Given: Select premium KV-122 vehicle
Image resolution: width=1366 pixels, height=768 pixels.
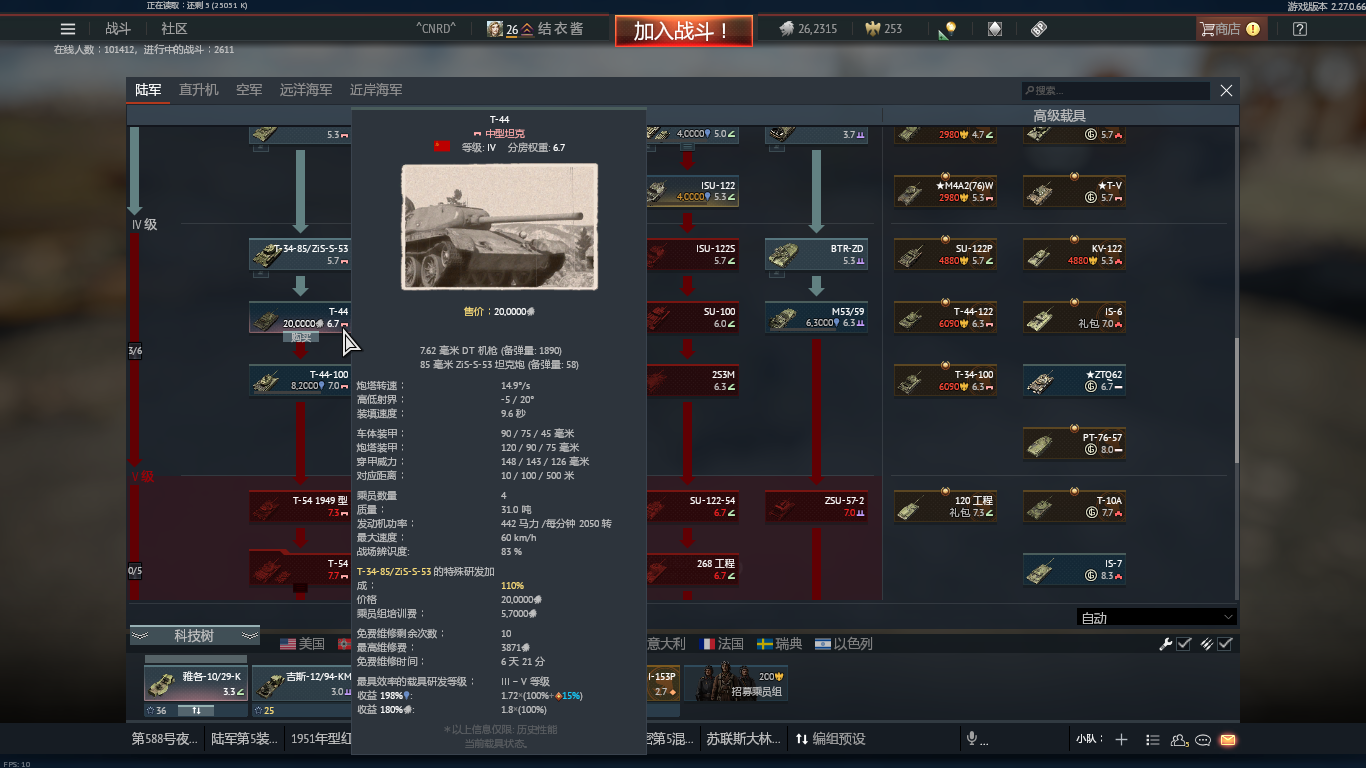Looking at the screenshot, I should pyautogui.click(x=1075, y=254).
